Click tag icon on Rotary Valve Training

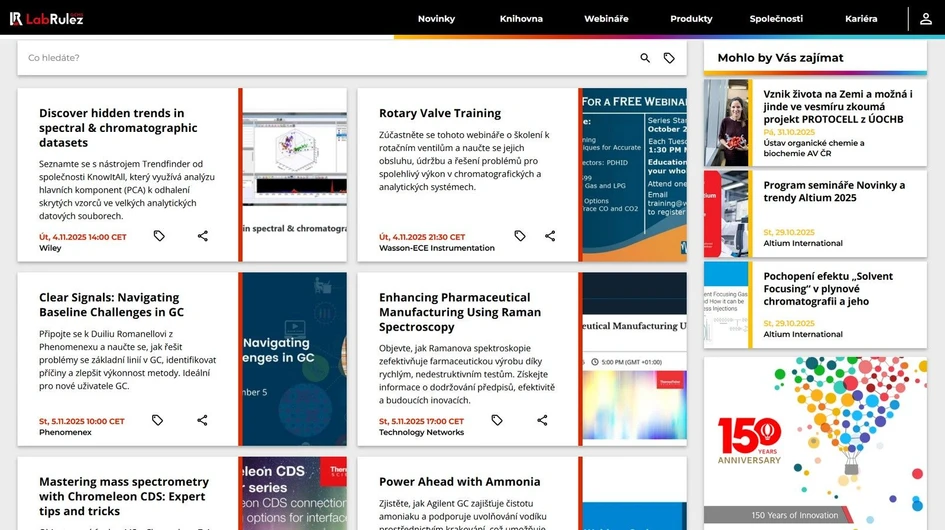520,236
